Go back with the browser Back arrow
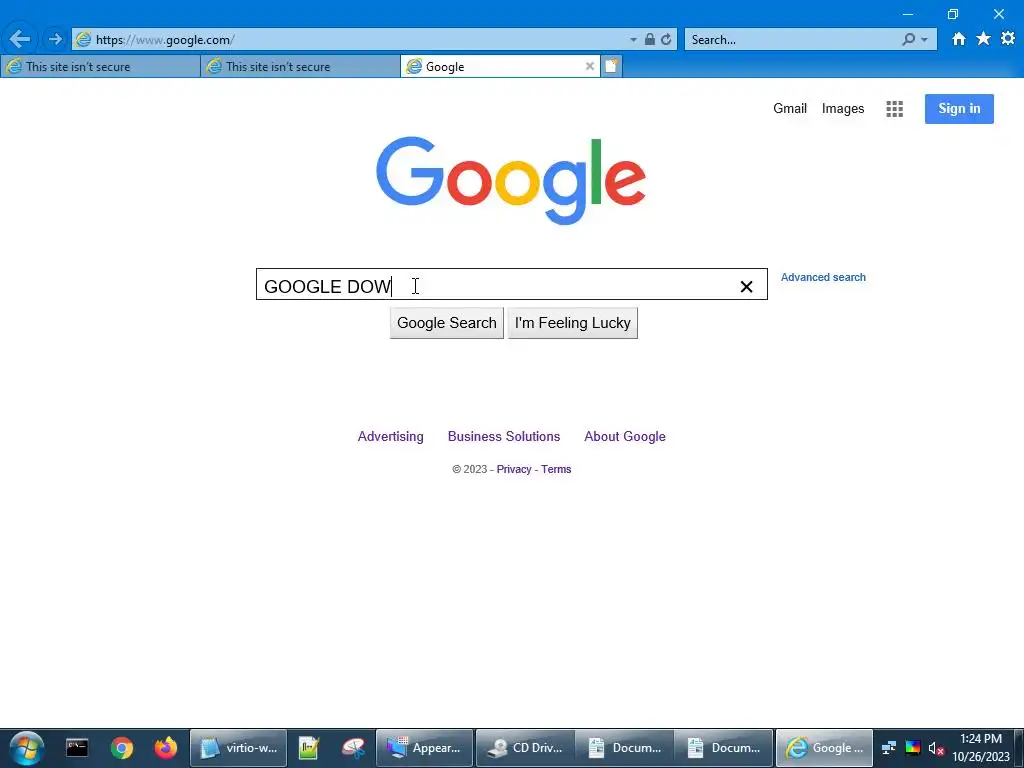 (20, 39)
